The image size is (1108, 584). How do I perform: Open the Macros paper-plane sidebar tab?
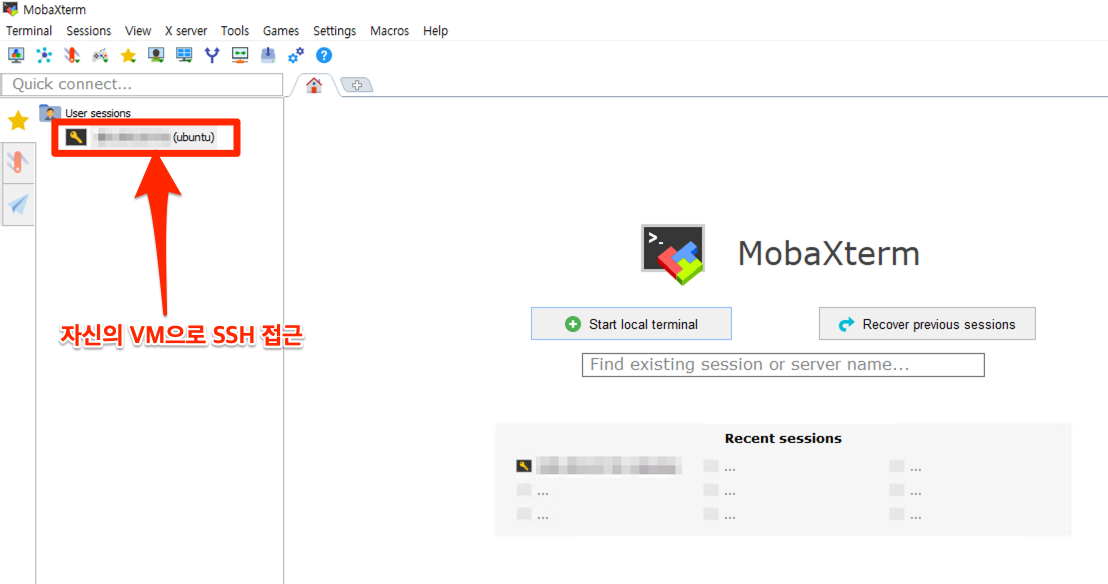coord(18,204)
